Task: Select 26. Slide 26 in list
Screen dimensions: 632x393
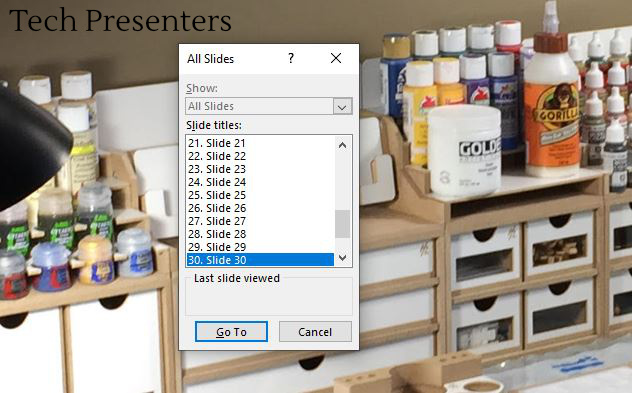Action: click(x=260, y=208)
